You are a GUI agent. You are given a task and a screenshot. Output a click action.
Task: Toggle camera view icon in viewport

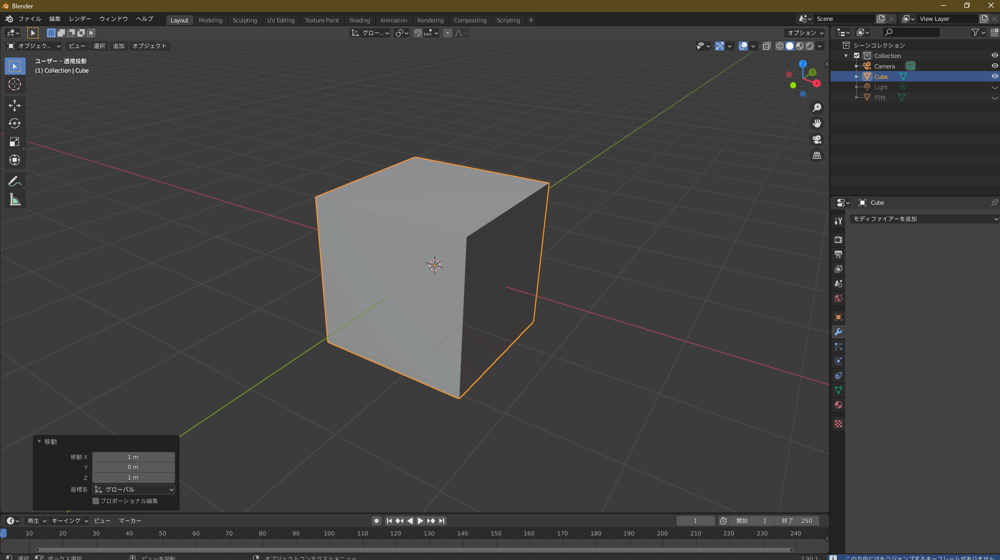coord(816,140)
